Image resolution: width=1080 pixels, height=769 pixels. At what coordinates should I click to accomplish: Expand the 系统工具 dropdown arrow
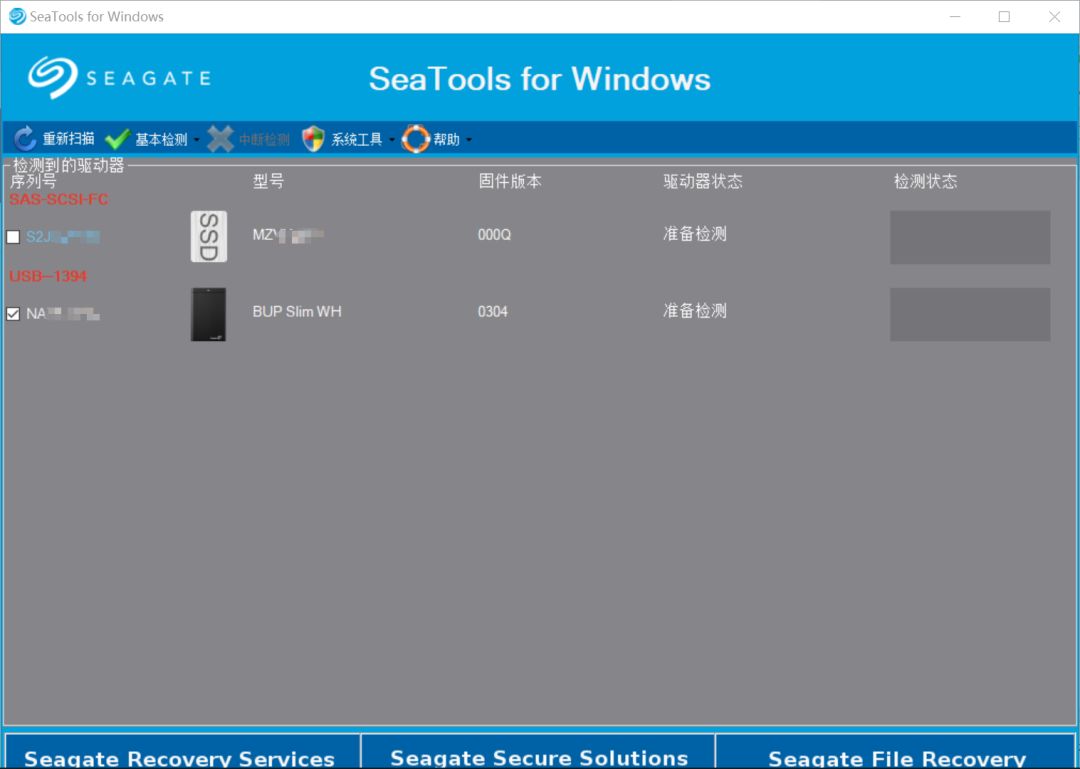click(x=391, y=140)
